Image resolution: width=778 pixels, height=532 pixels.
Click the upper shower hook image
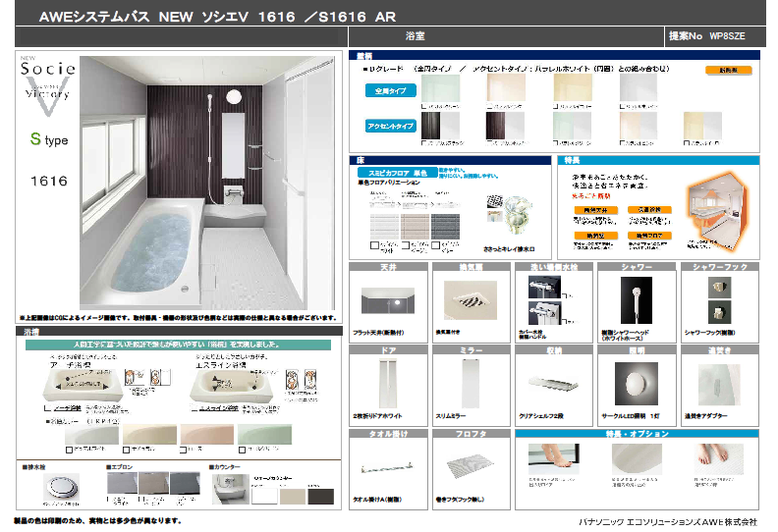coord(719,287)
